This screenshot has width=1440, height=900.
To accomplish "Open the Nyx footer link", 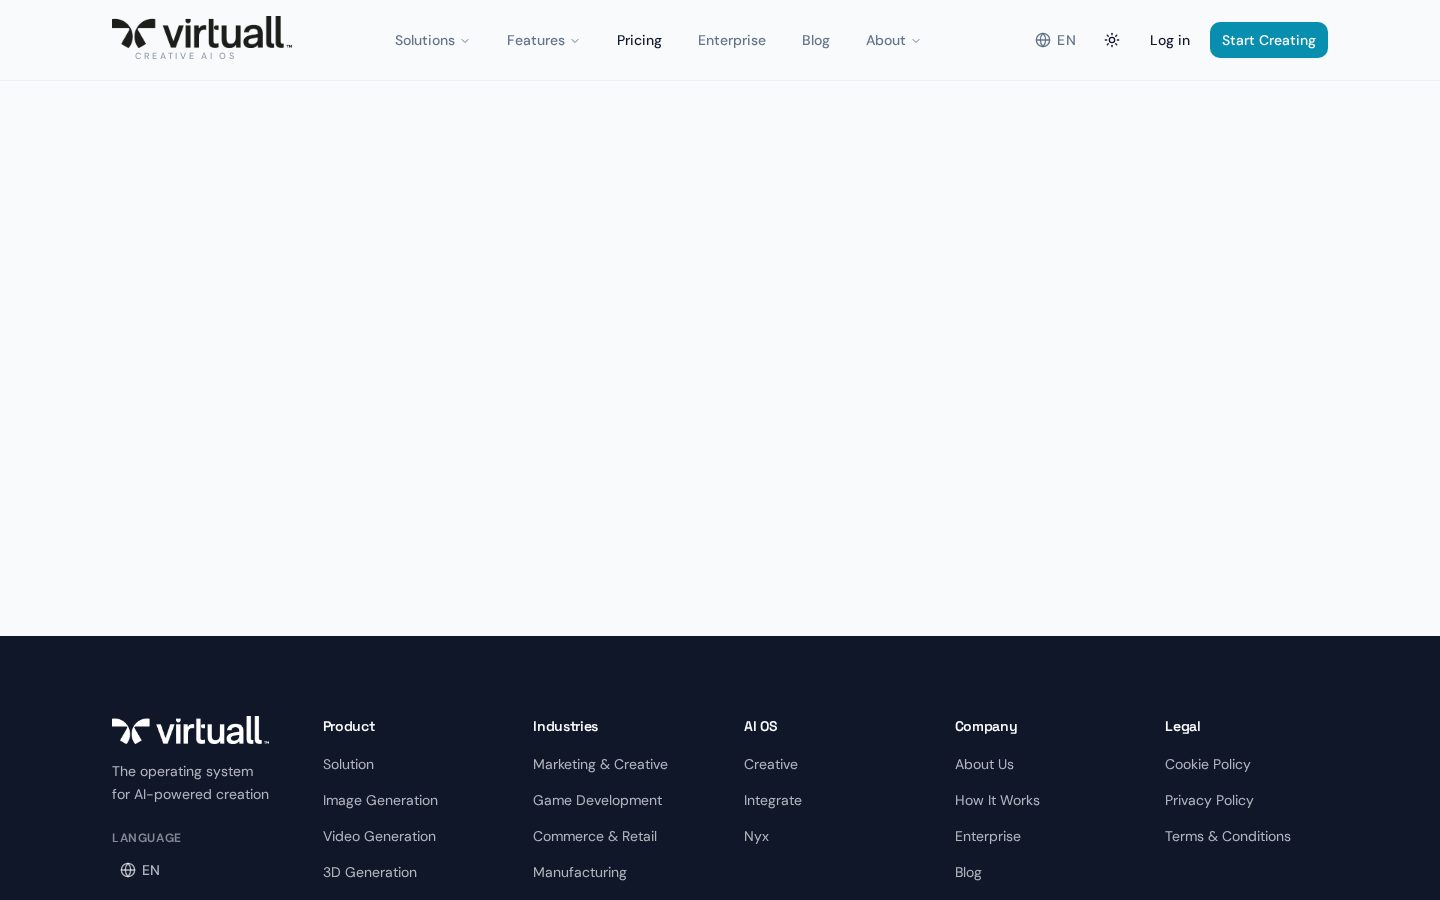I will (756, 836).
